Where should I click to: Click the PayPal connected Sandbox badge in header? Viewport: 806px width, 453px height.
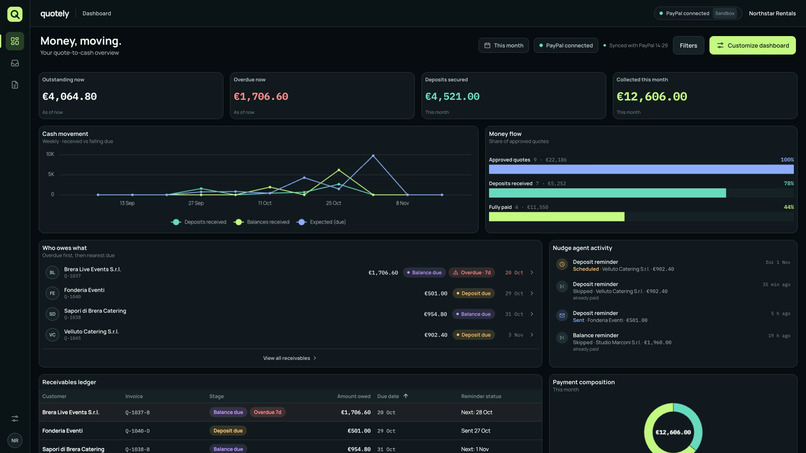(698, 13)
